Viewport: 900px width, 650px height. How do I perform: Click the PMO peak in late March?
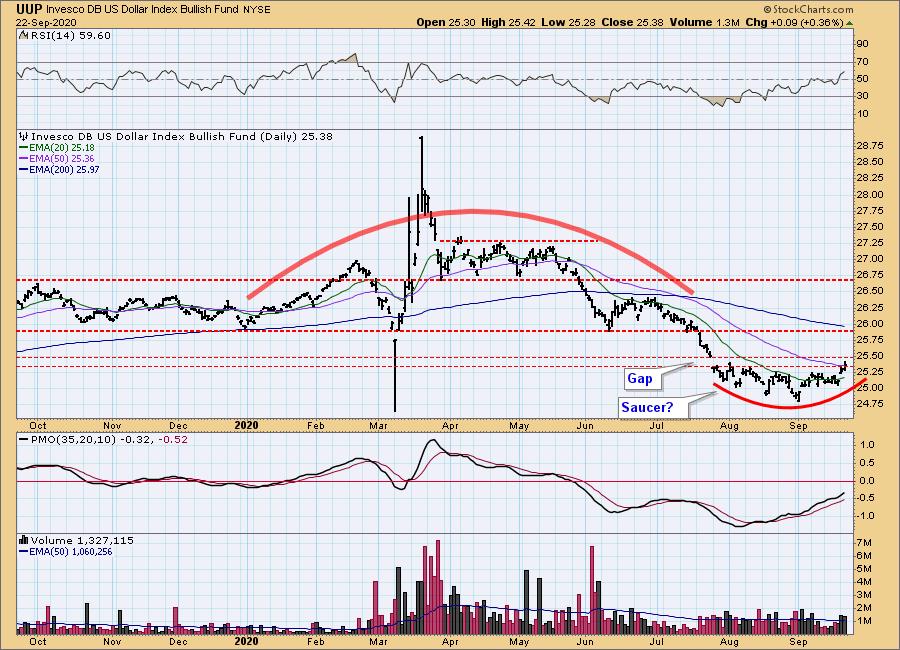coord(432,442)
